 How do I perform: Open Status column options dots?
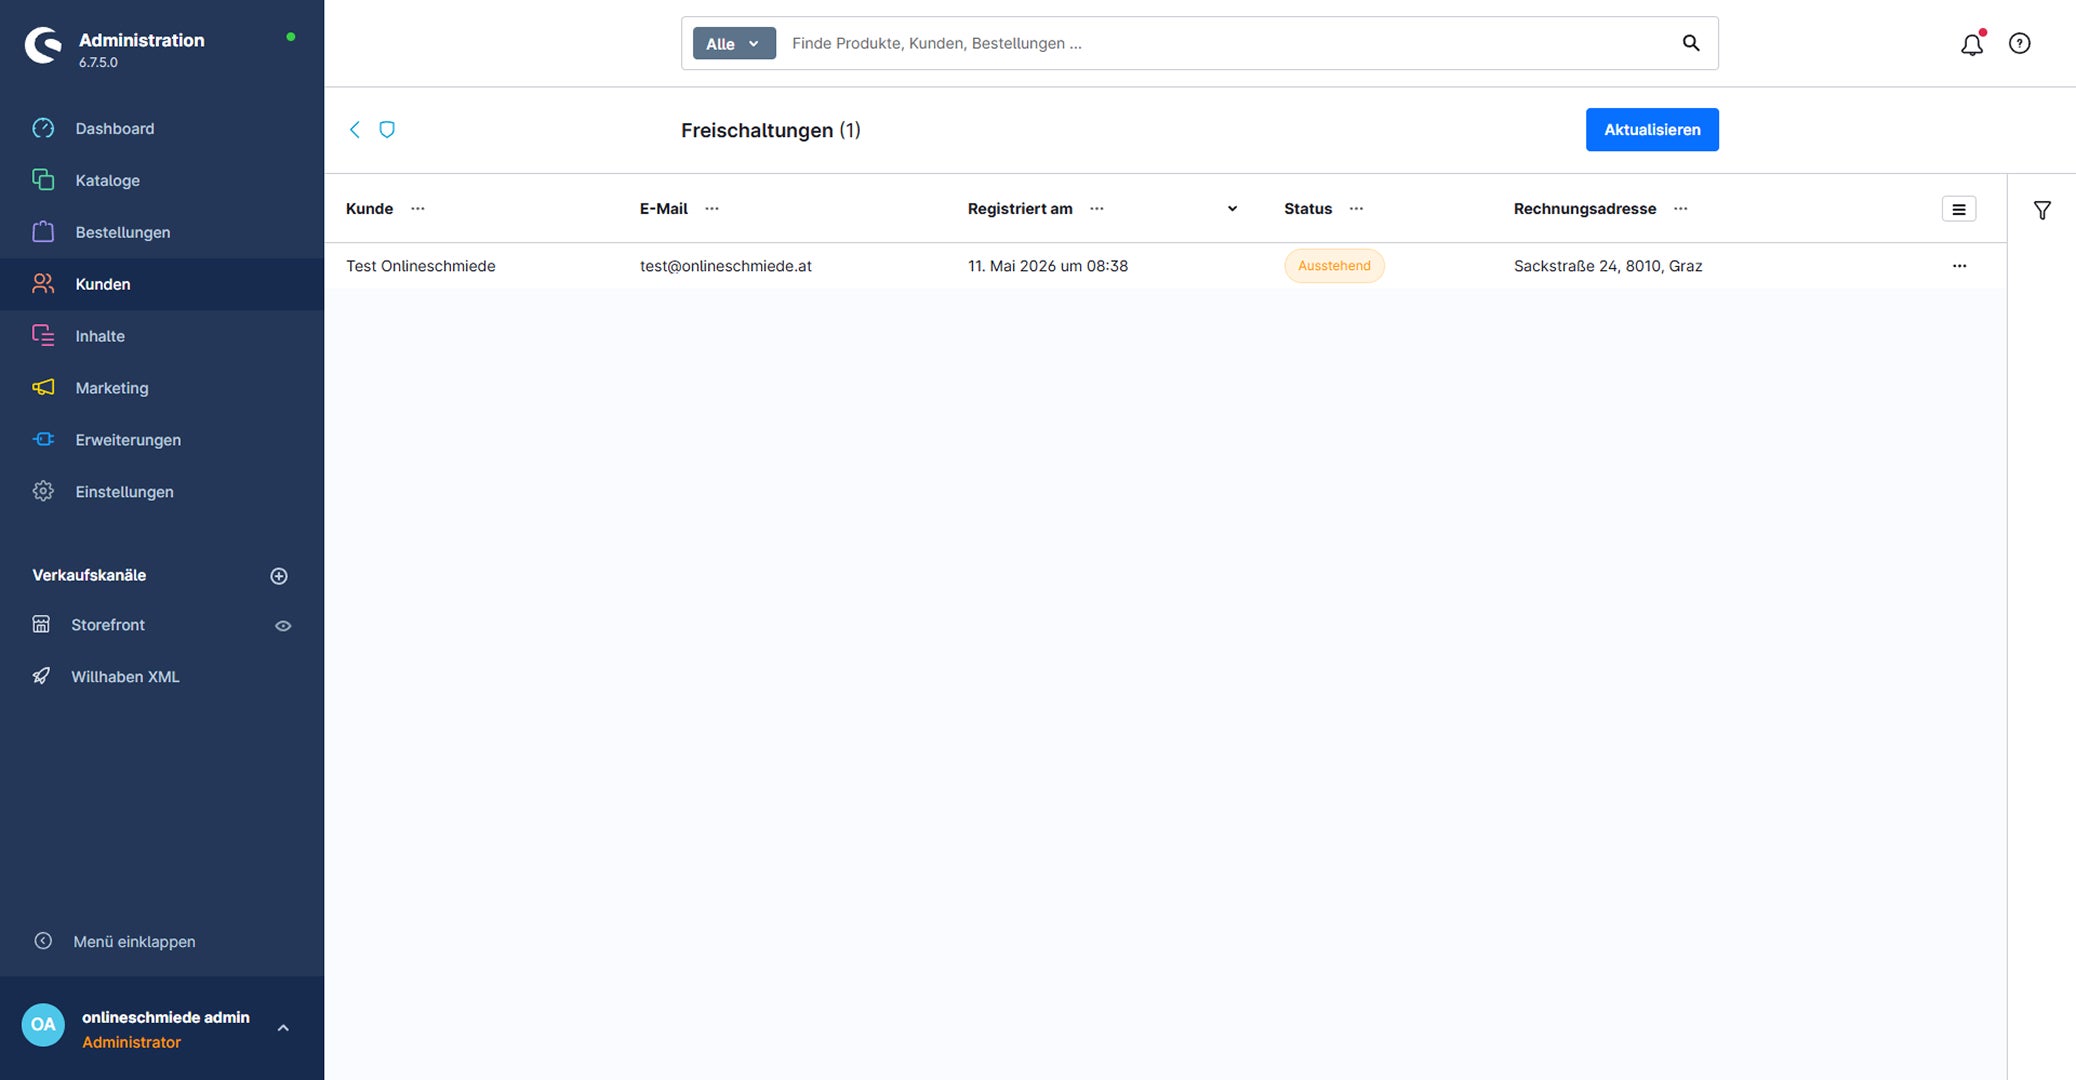[x=1356, y=209]
